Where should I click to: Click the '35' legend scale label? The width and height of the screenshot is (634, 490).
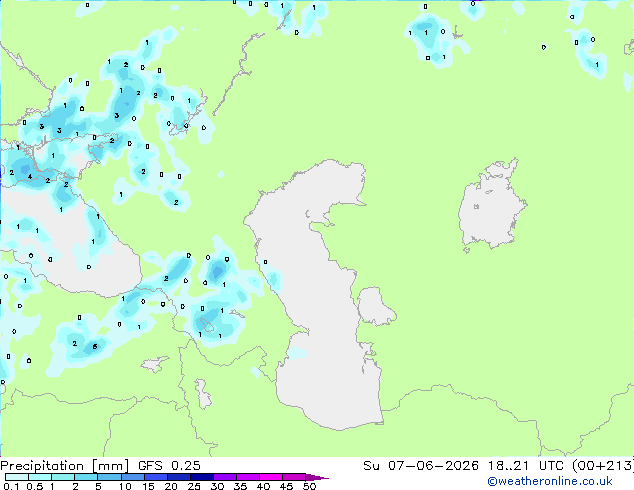tap(240, 486)
